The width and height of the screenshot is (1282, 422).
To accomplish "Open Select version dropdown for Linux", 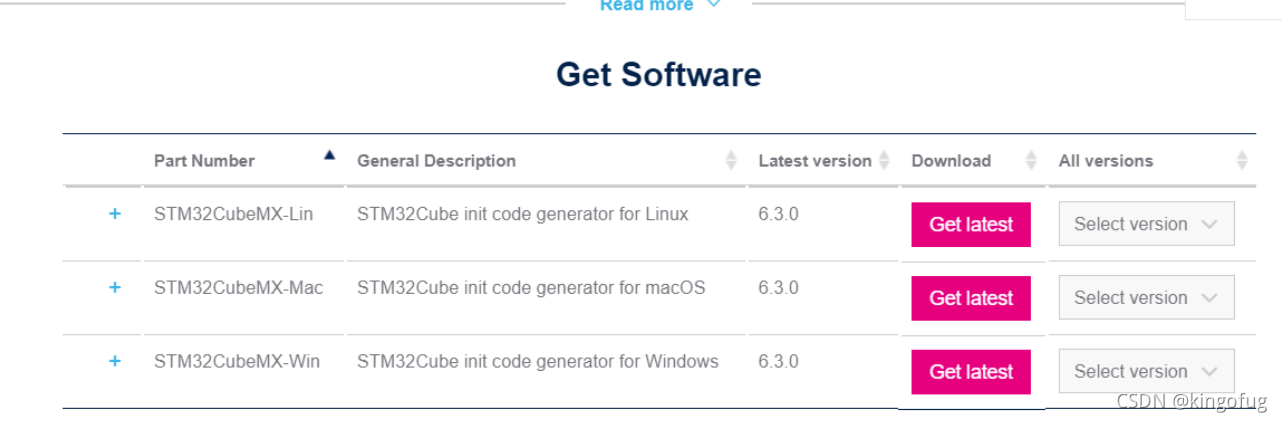I will [1146, 224].
